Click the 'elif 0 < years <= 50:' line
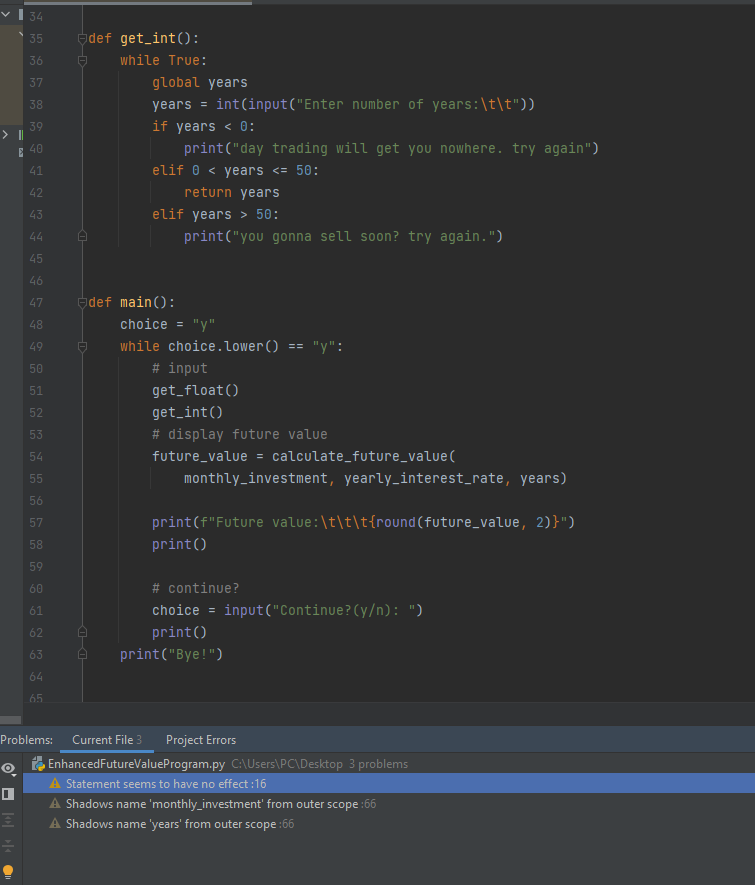This screenshot has height=885, width=755. (x=235, y=170)
